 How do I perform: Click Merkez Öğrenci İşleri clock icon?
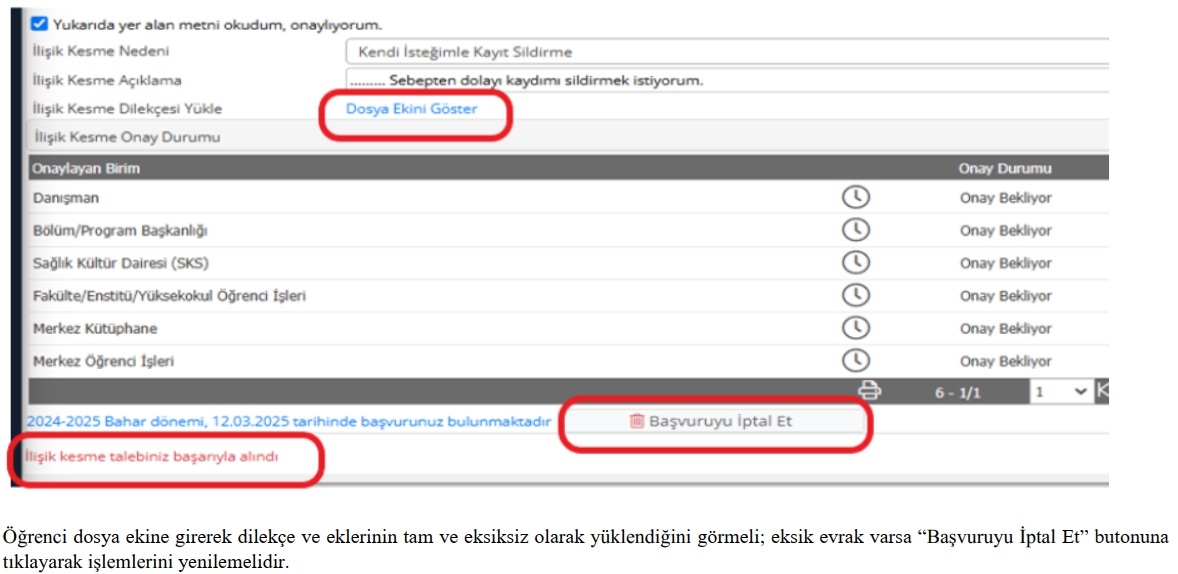coord(855,360)
